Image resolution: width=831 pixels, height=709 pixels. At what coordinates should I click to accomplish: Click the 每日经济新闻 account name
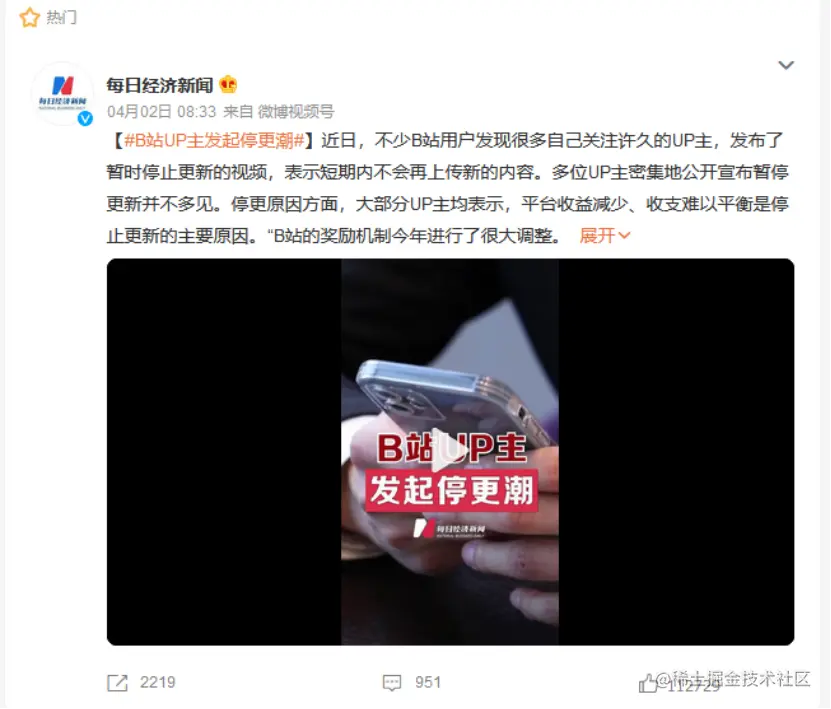pyautogui.click(x=160, y=85)
